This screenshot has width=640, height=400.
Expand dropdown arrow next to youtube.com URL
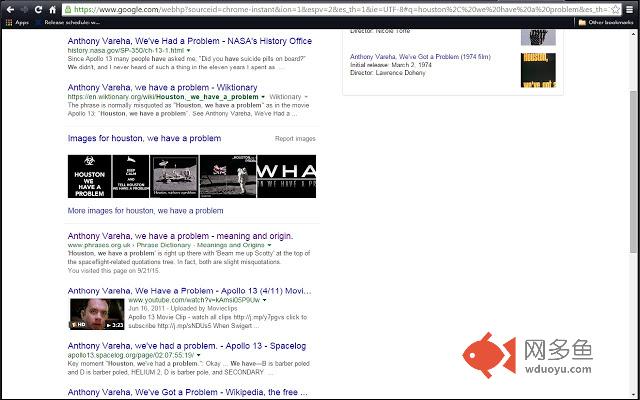[x=266, y=300]
